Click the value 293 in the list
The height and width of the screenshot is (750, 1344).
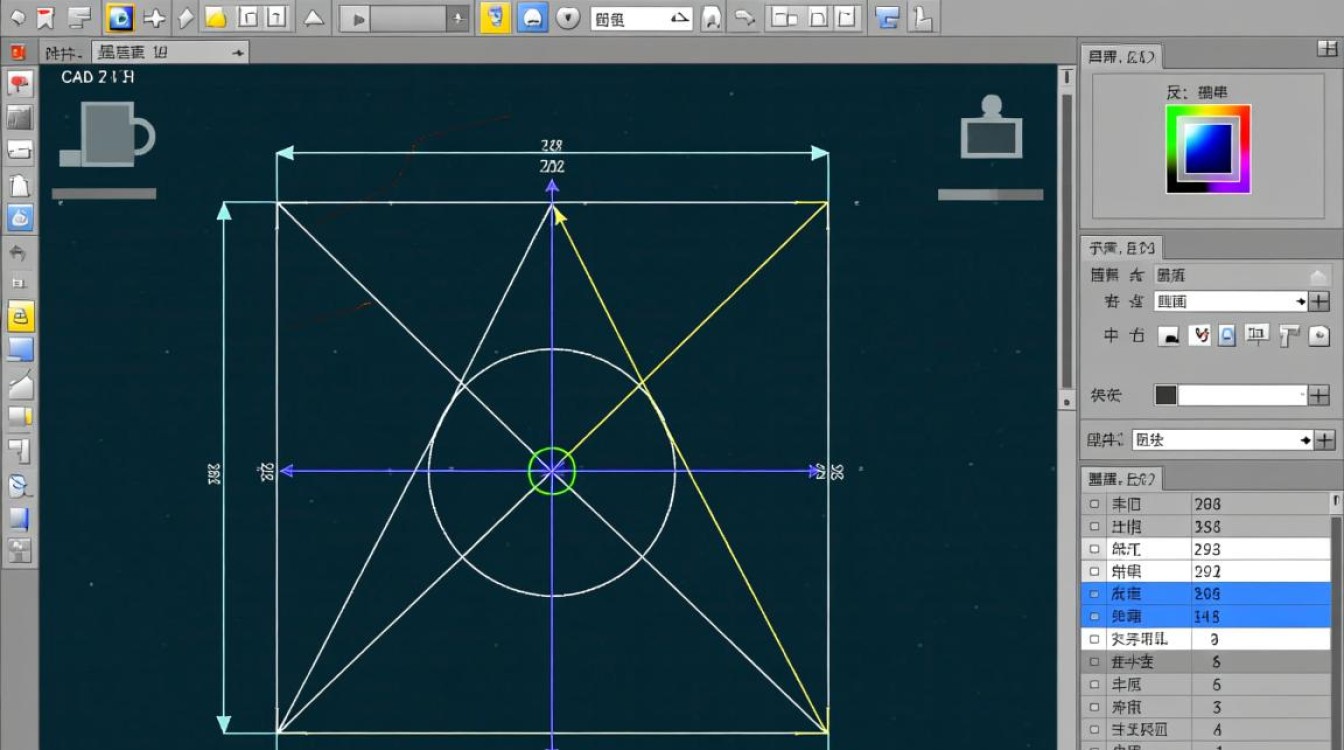(x=1207, y=550)
